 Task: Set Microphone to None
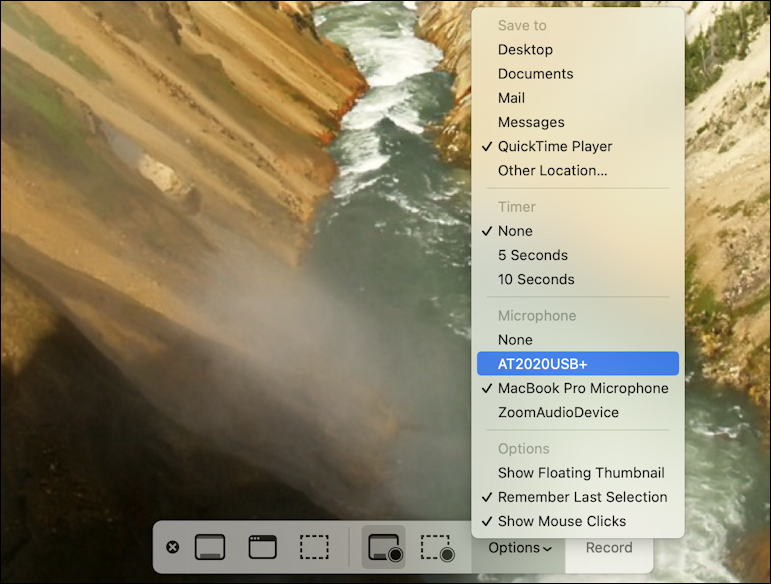[578, 340]
